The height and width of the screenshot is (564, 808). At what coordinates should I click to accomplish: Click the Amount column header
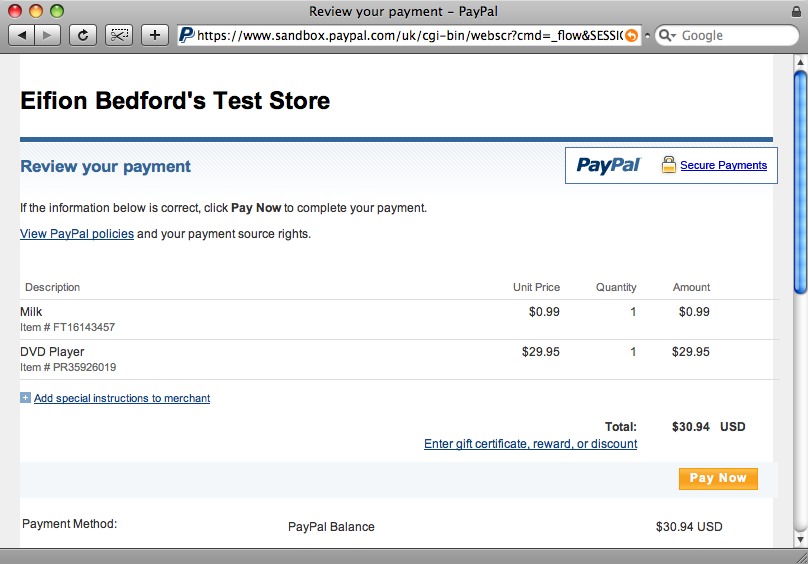(692, 287)
